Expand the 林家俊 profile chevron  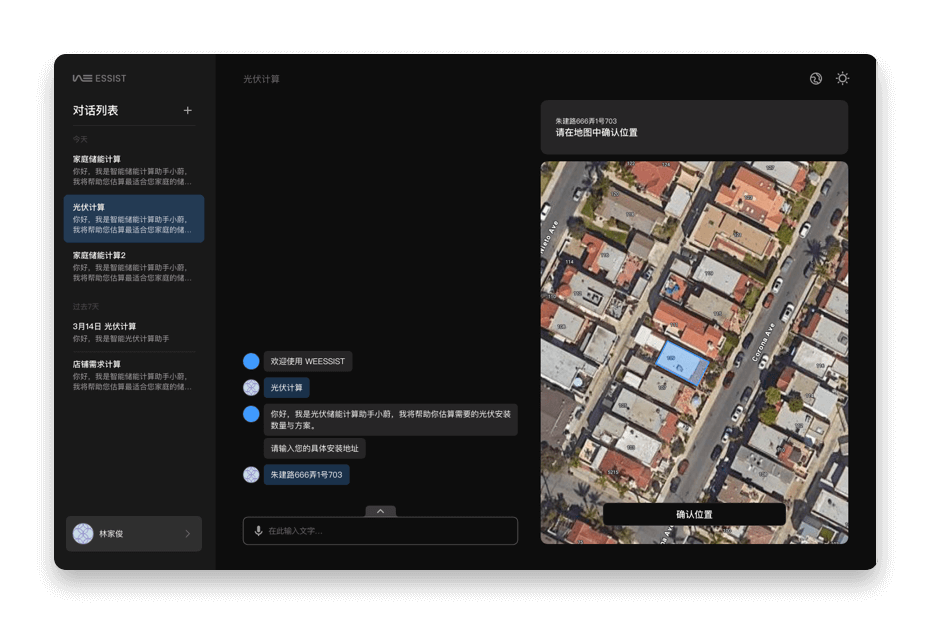pos(188,534)
